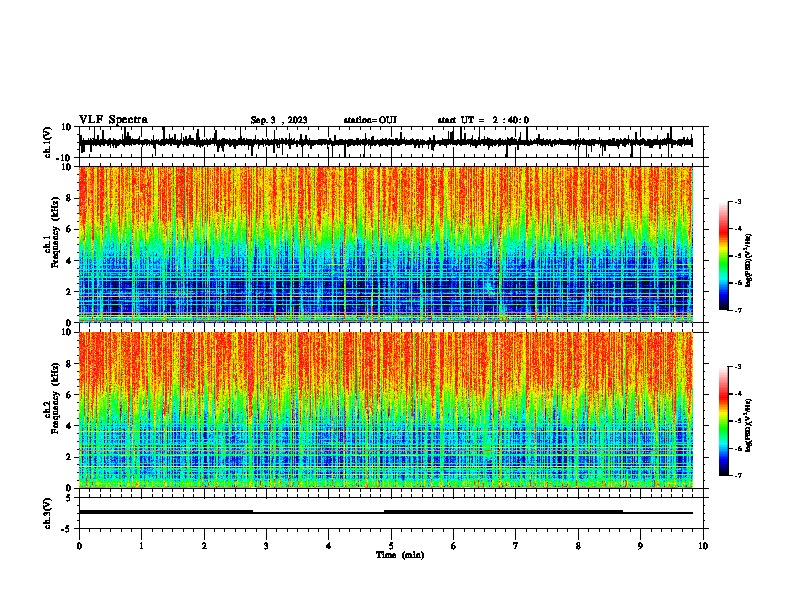This screenshot has width=792, height=612.
Task: Click the time axis tick label "2"
Action: pos(204,546)
